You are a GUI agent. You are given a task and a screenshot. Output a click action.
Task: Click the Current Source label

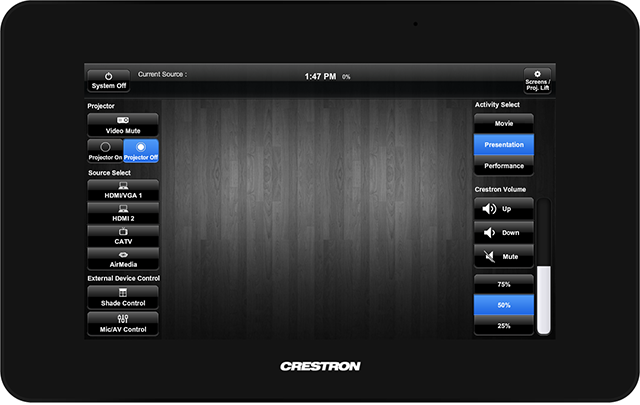162,74
